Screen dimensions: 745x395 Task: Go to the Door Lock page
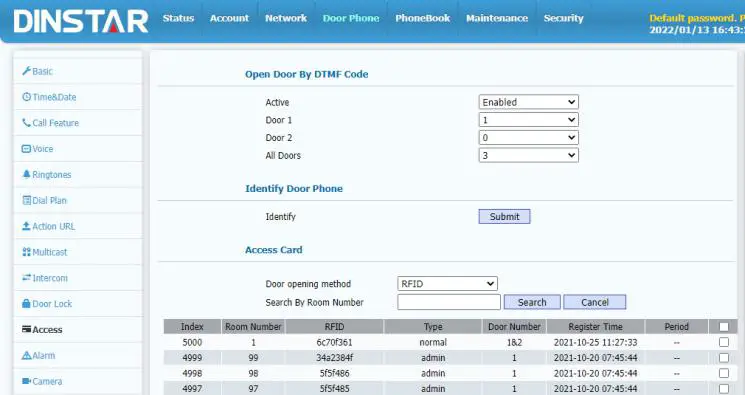pyautogui.click(x=52, y=303)
